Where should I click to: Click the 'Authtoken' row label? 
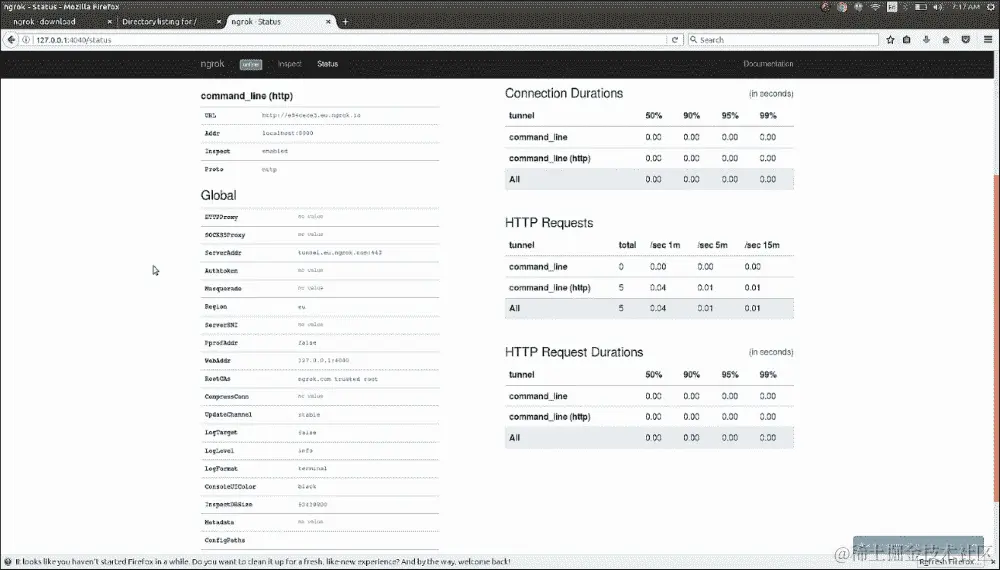pyautogui.click(x=221, y=271)
